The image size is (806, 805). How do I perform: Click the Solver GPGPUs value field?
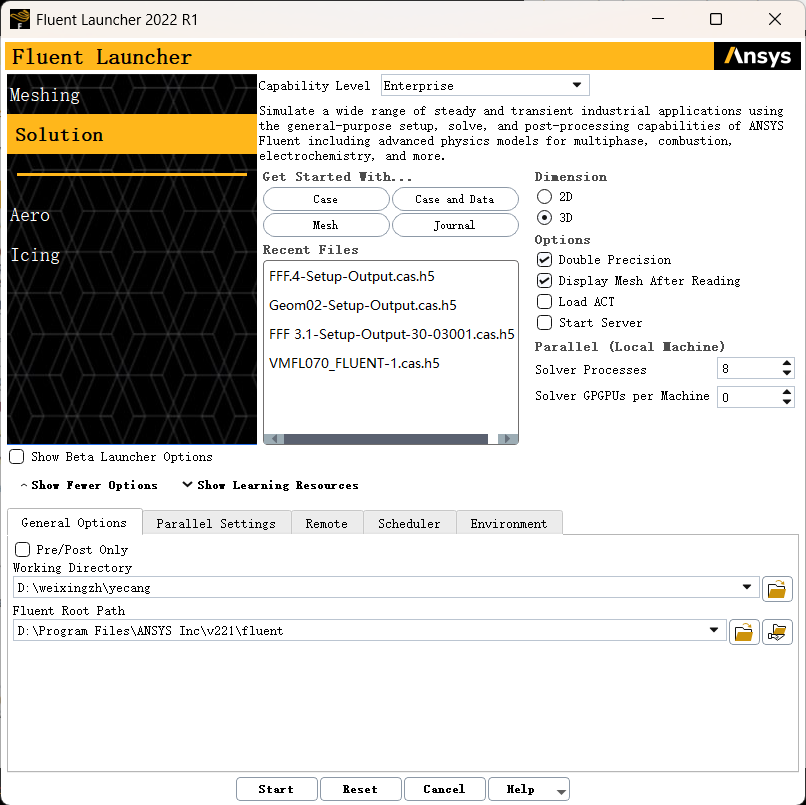pyautogui.click(x=748, y=397)
